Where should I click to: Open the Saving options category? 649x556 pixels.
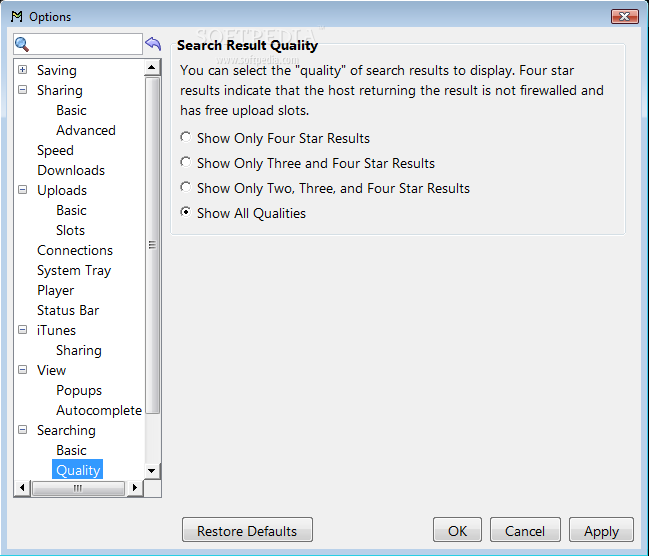(57, 70)
